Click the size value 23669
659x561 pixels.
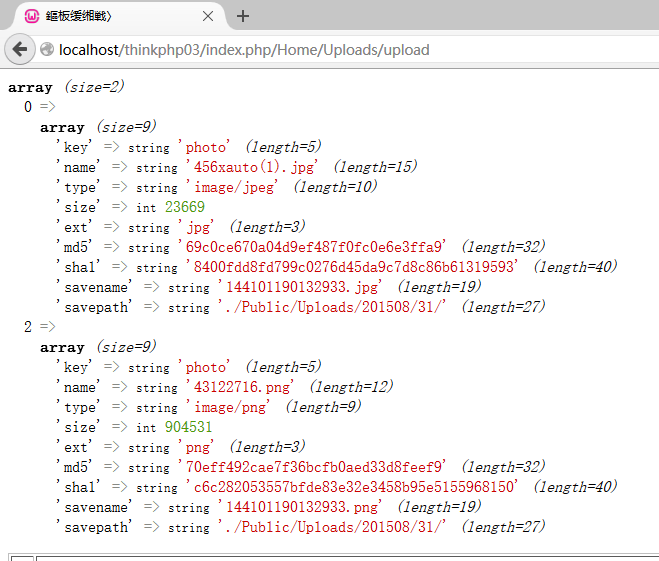185,207
